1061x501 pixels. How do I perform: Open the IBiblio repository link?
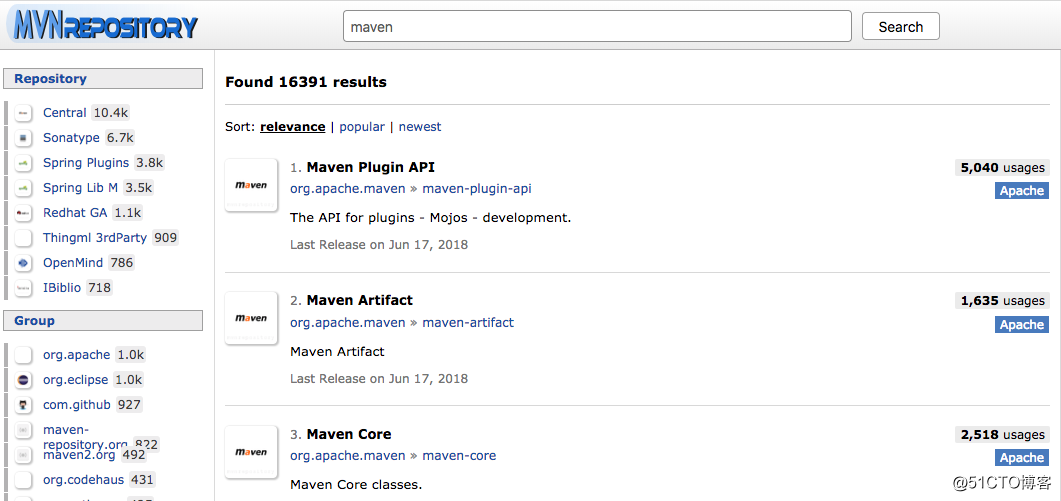click(x=62, y=288)
